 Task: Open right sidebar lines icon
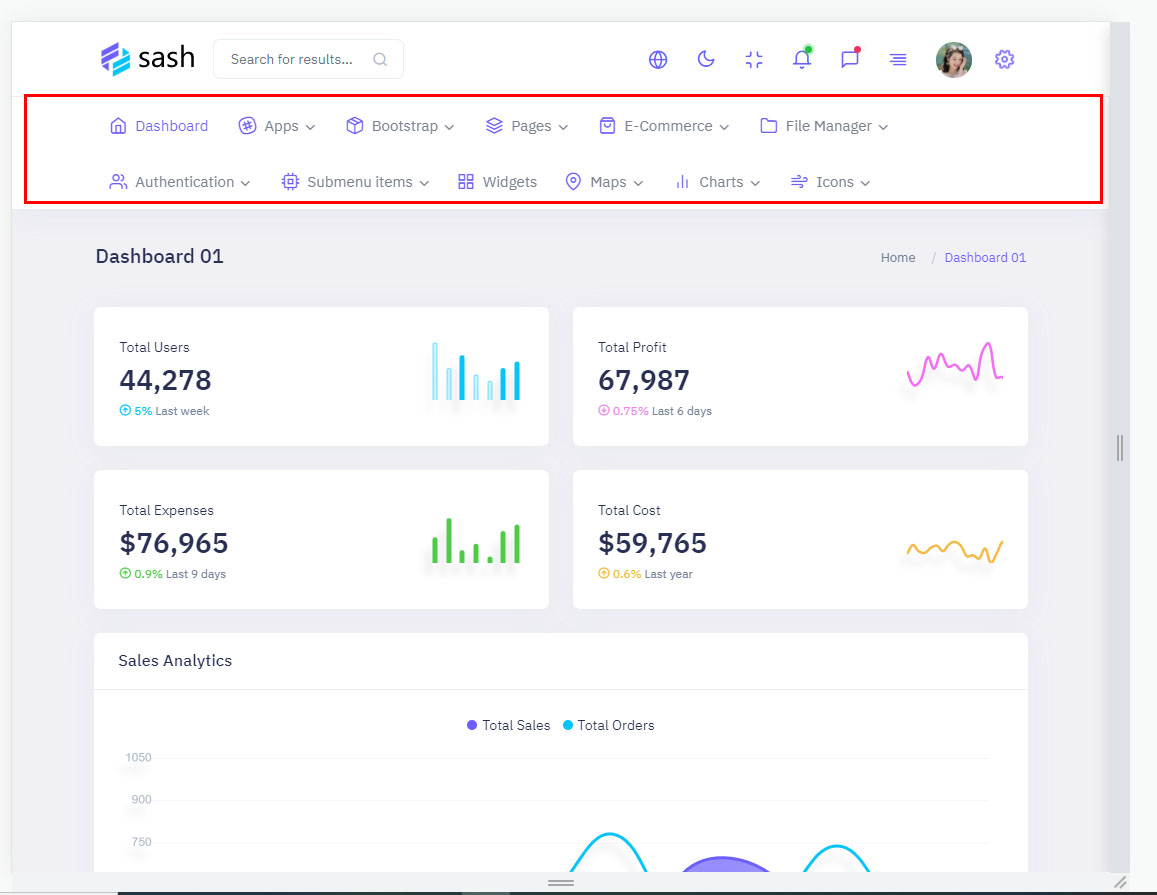point(898,60)
